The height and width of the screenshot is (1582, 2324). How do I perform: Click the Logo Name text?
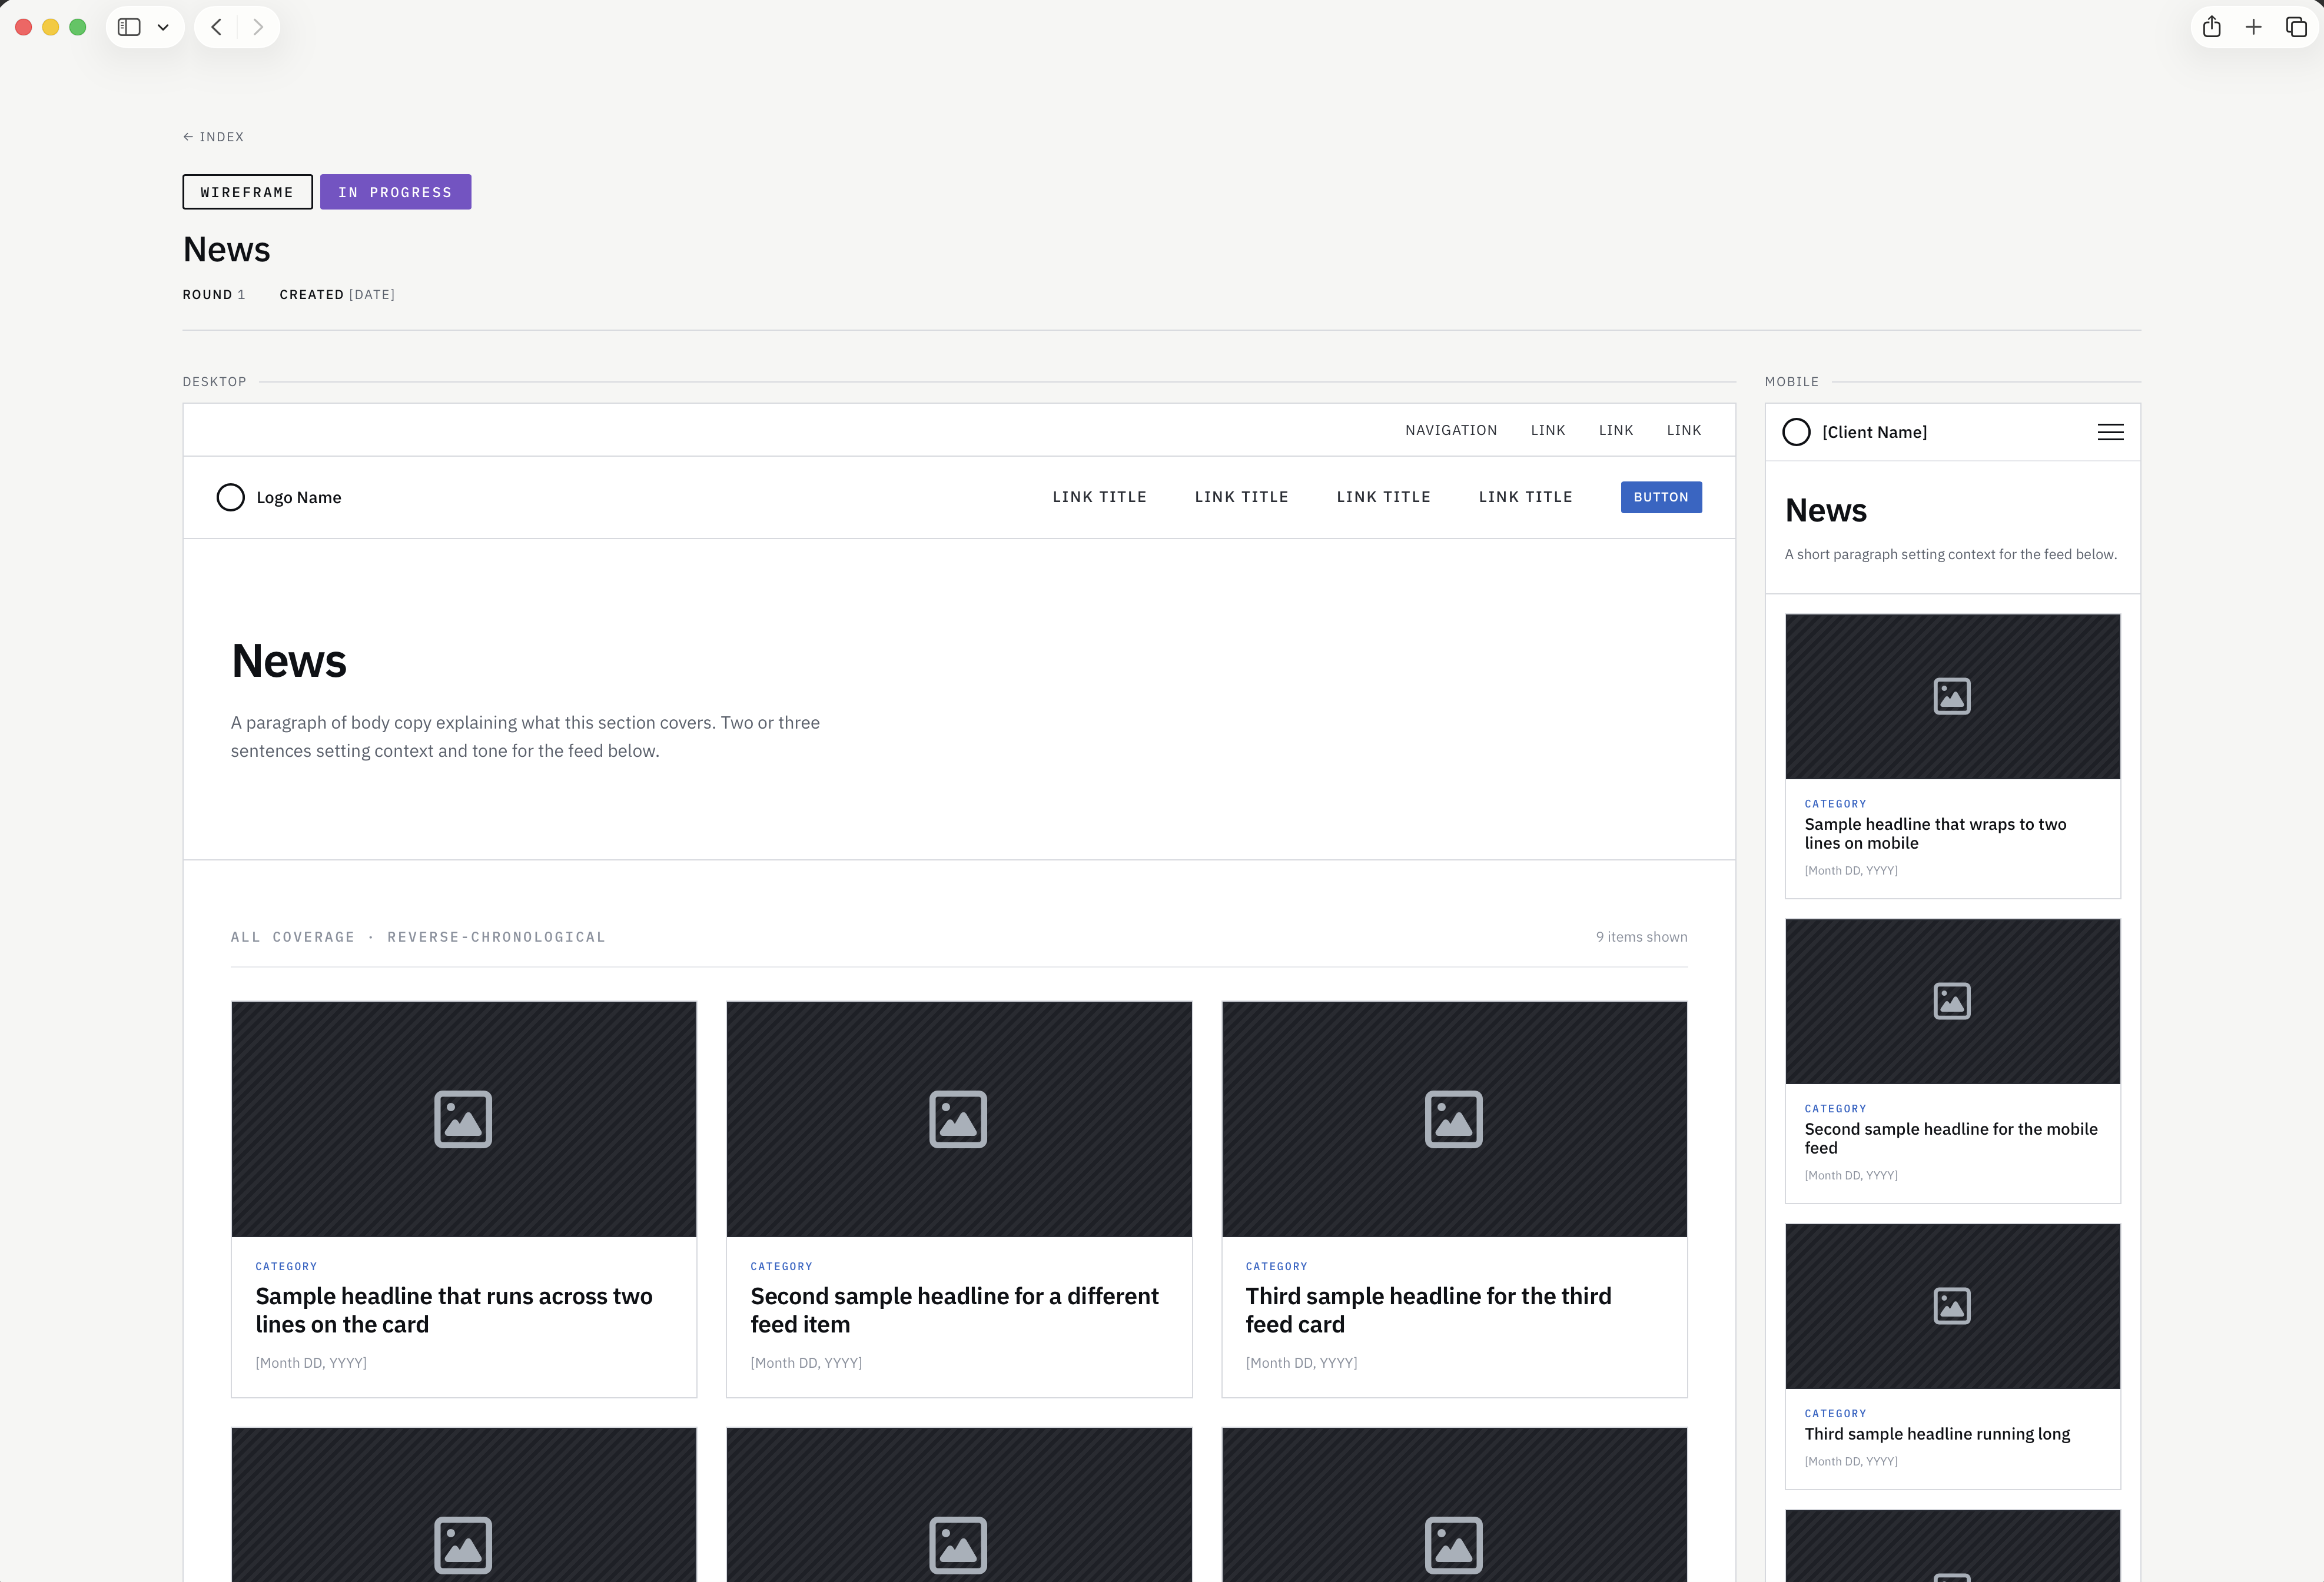click(299, 497)
